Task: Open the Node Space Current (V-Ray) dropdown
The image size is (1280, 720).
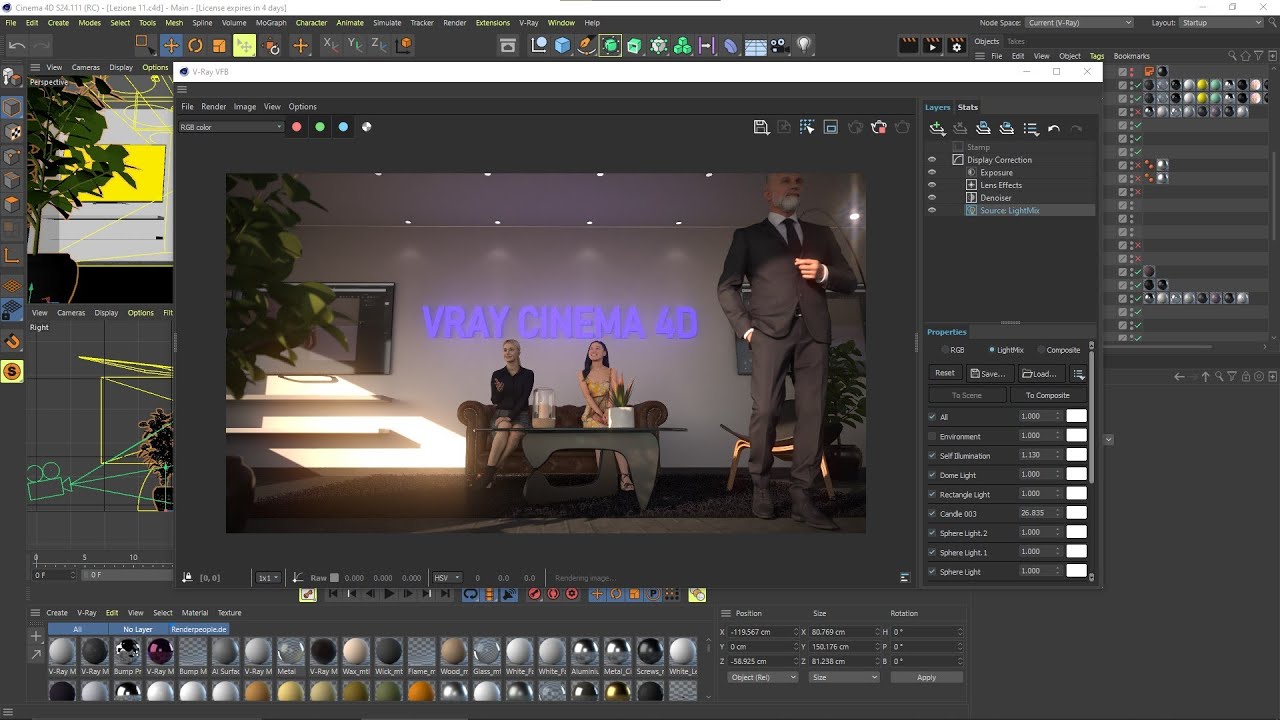Action: point(1080,22)
